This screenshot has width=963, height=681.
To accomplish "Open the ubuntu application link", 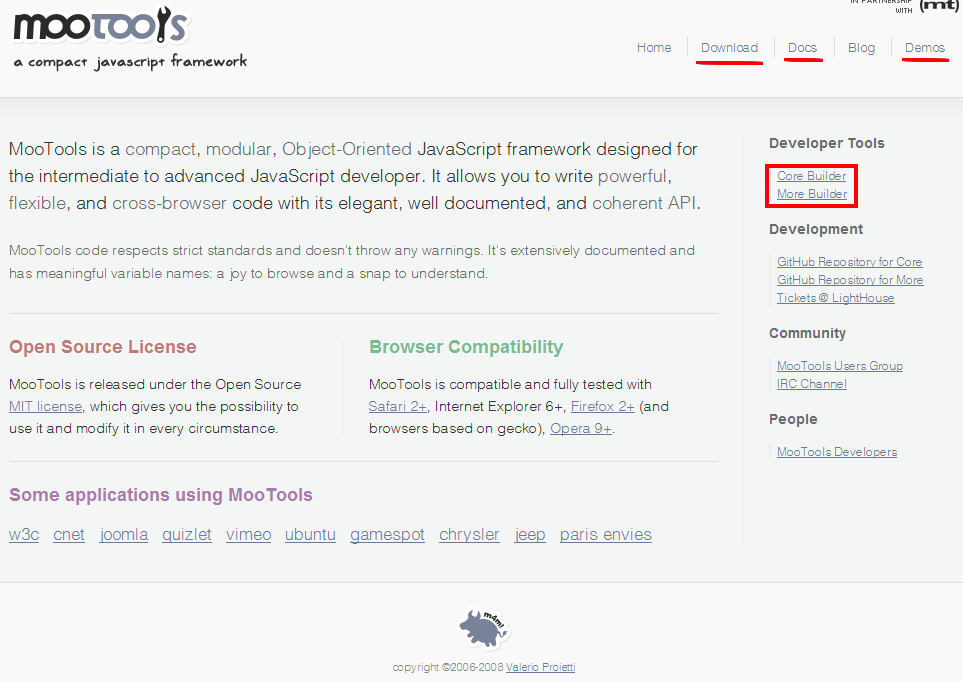I will (310, 535).
